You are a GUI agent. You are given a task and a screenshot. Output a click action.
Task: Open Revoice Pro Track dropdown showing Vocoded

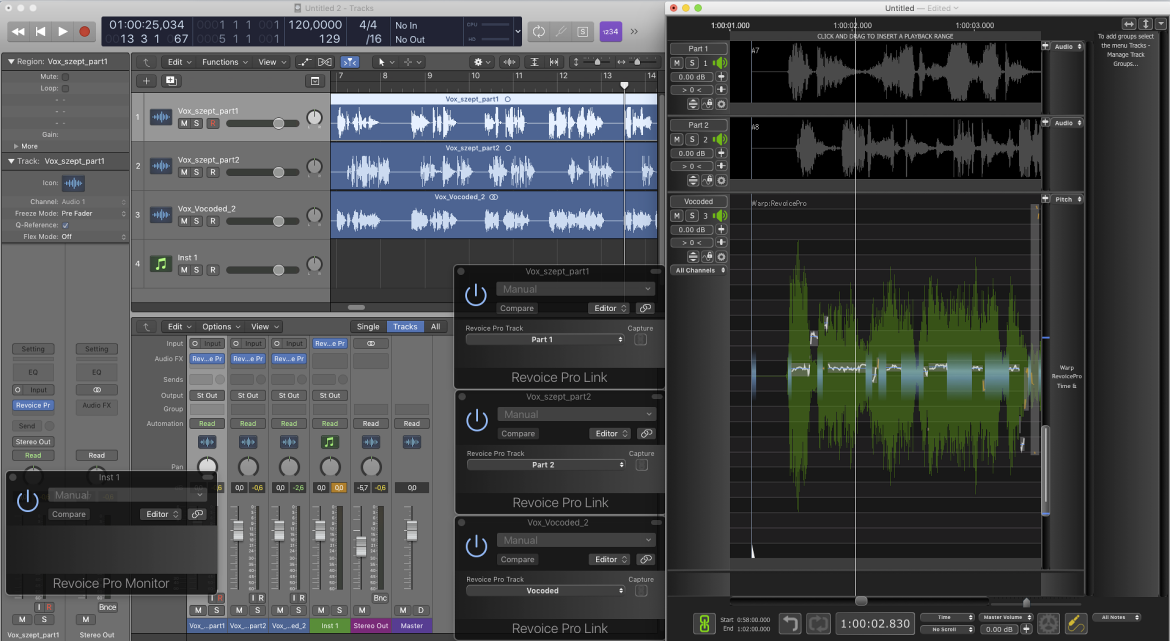pos(545,590)
